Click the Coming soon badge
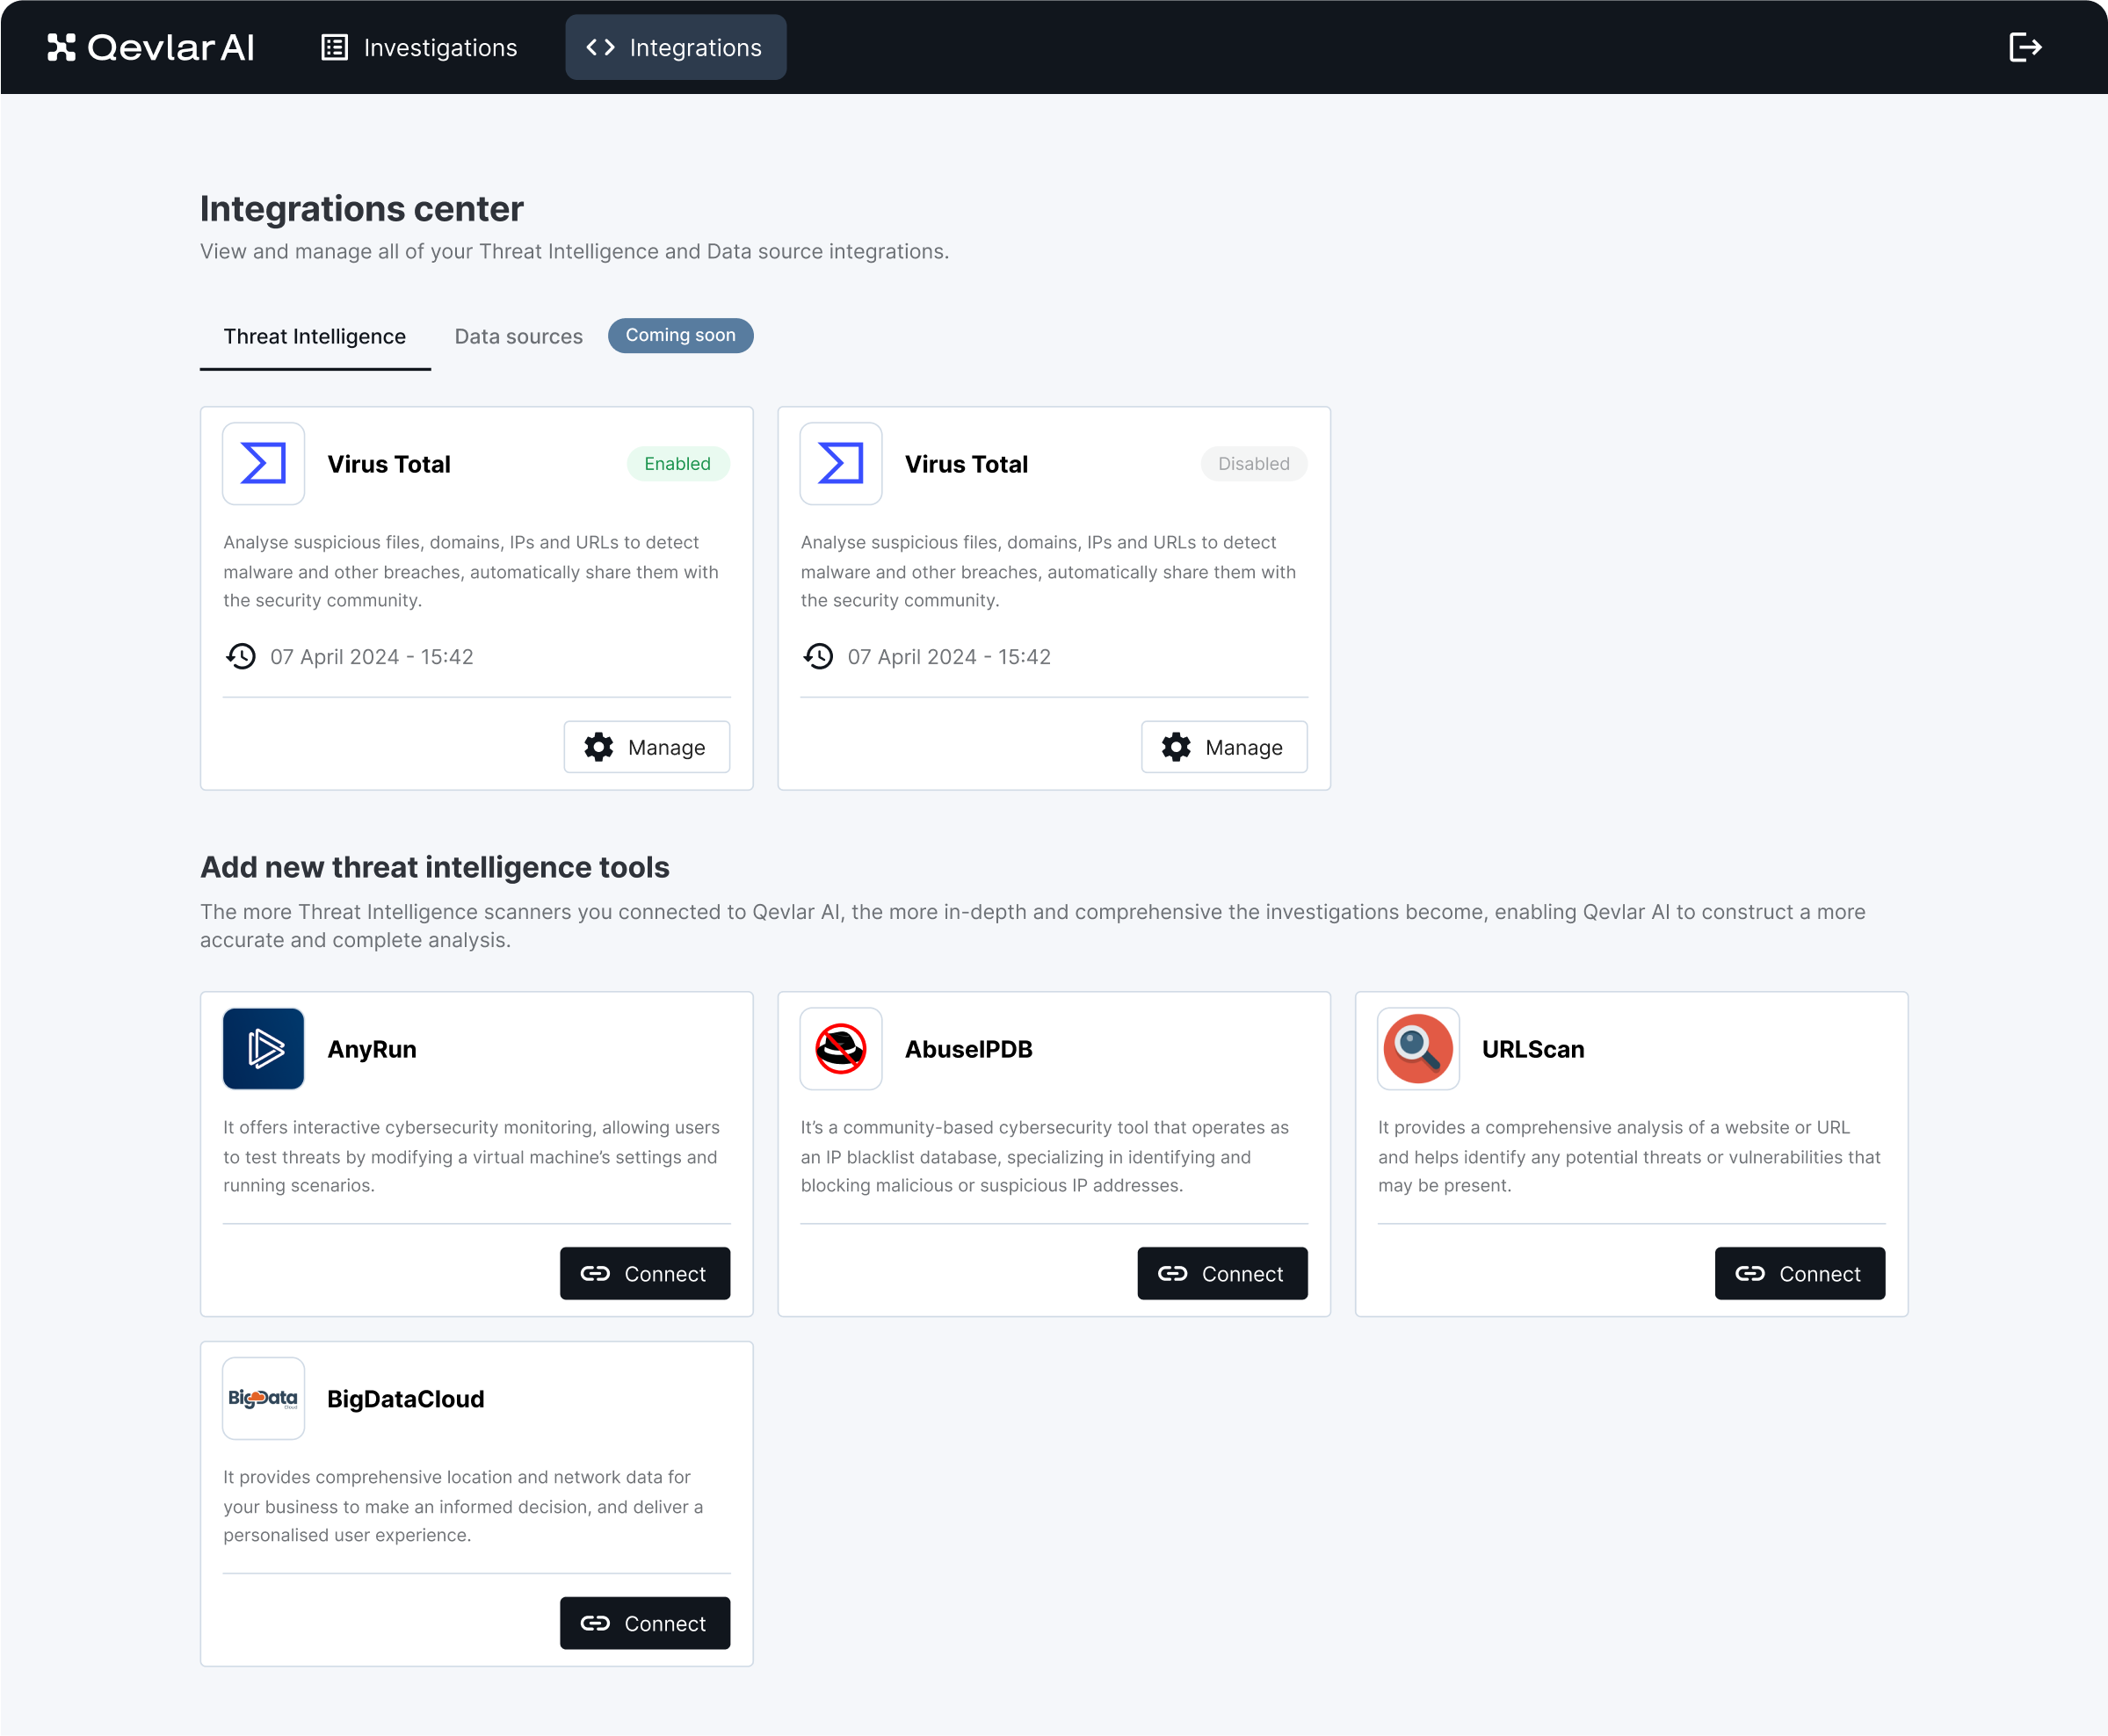Viewport: 2108px width, 1736px height. [680, 335]
